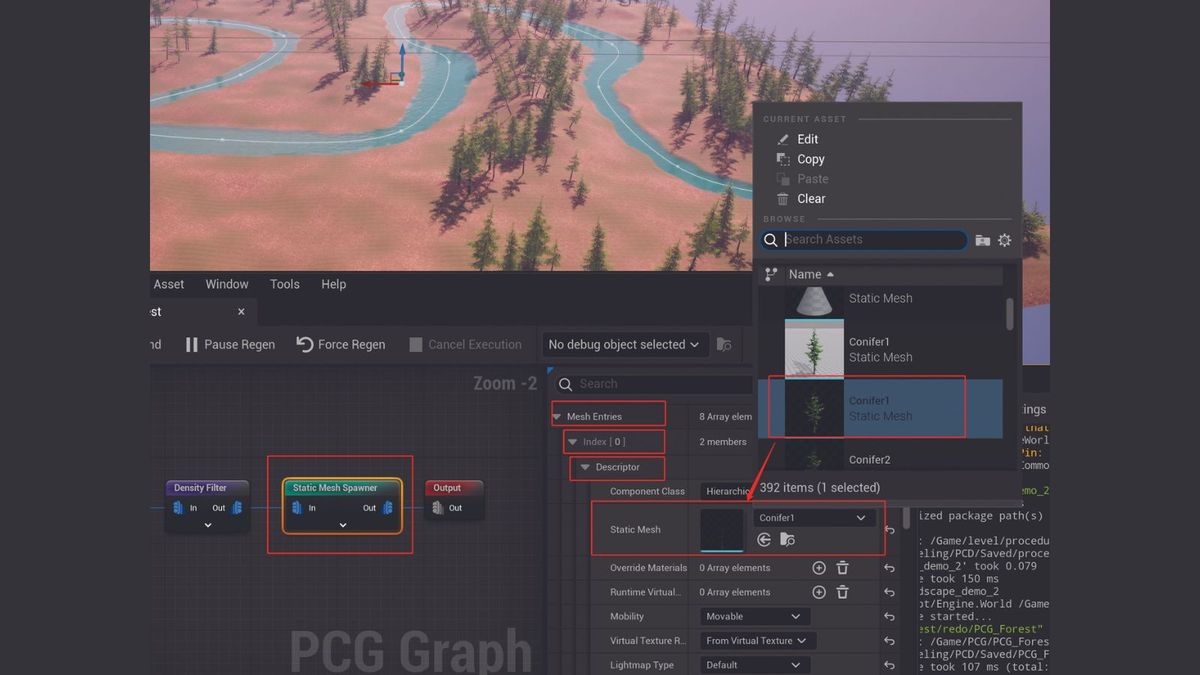Select the first Conifer1 asset with light thumbnail
This screenshot has width=1200, height=675.
coord(880,349)
